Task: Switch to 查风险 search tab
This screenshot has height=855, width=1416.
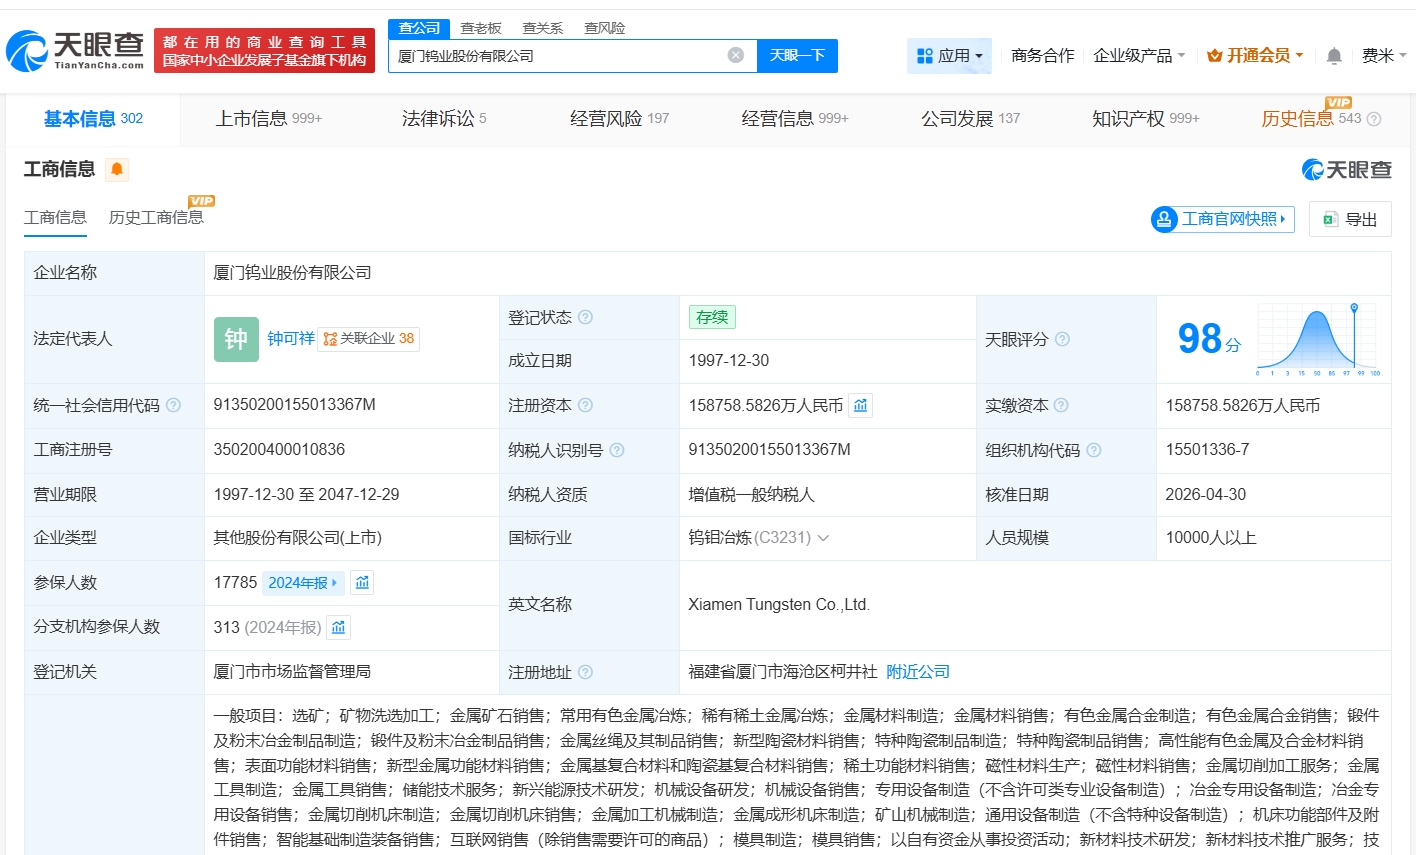Action: pyautogui.click(x=605, y=28)
